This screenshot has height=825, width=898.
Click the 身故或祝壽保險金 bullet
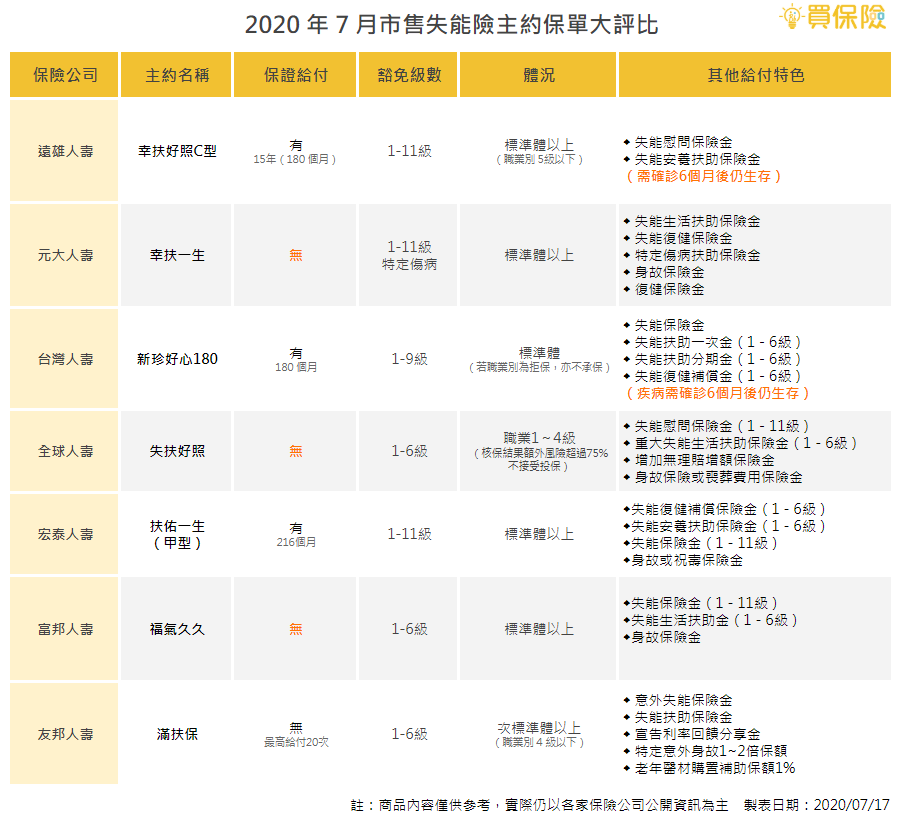pyautogui.click(x=683, y=560)
